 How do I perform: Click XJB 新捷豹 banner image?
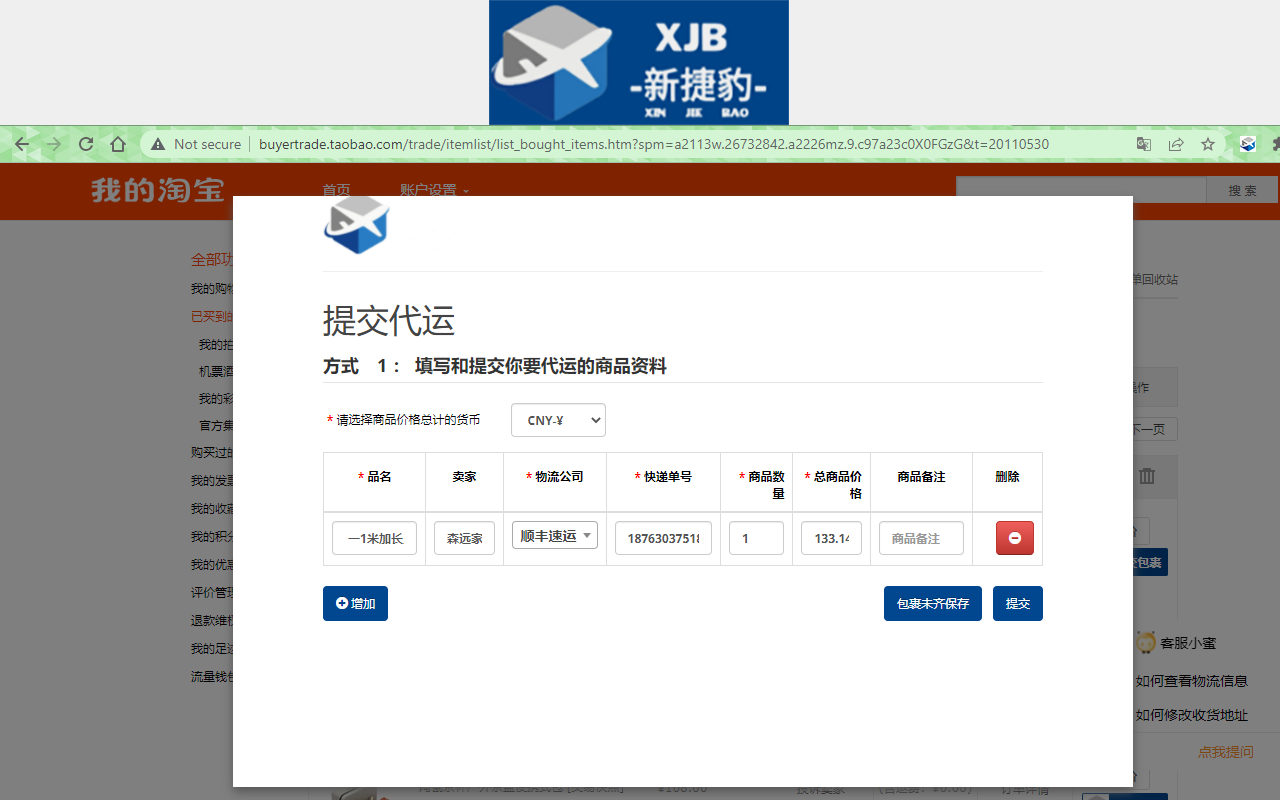(639, 62)
